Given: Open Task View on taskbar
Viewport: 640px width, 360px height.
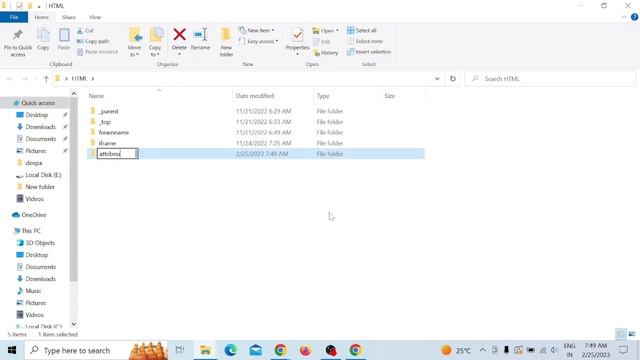Looking at the screenshot, I should point(180,350).
